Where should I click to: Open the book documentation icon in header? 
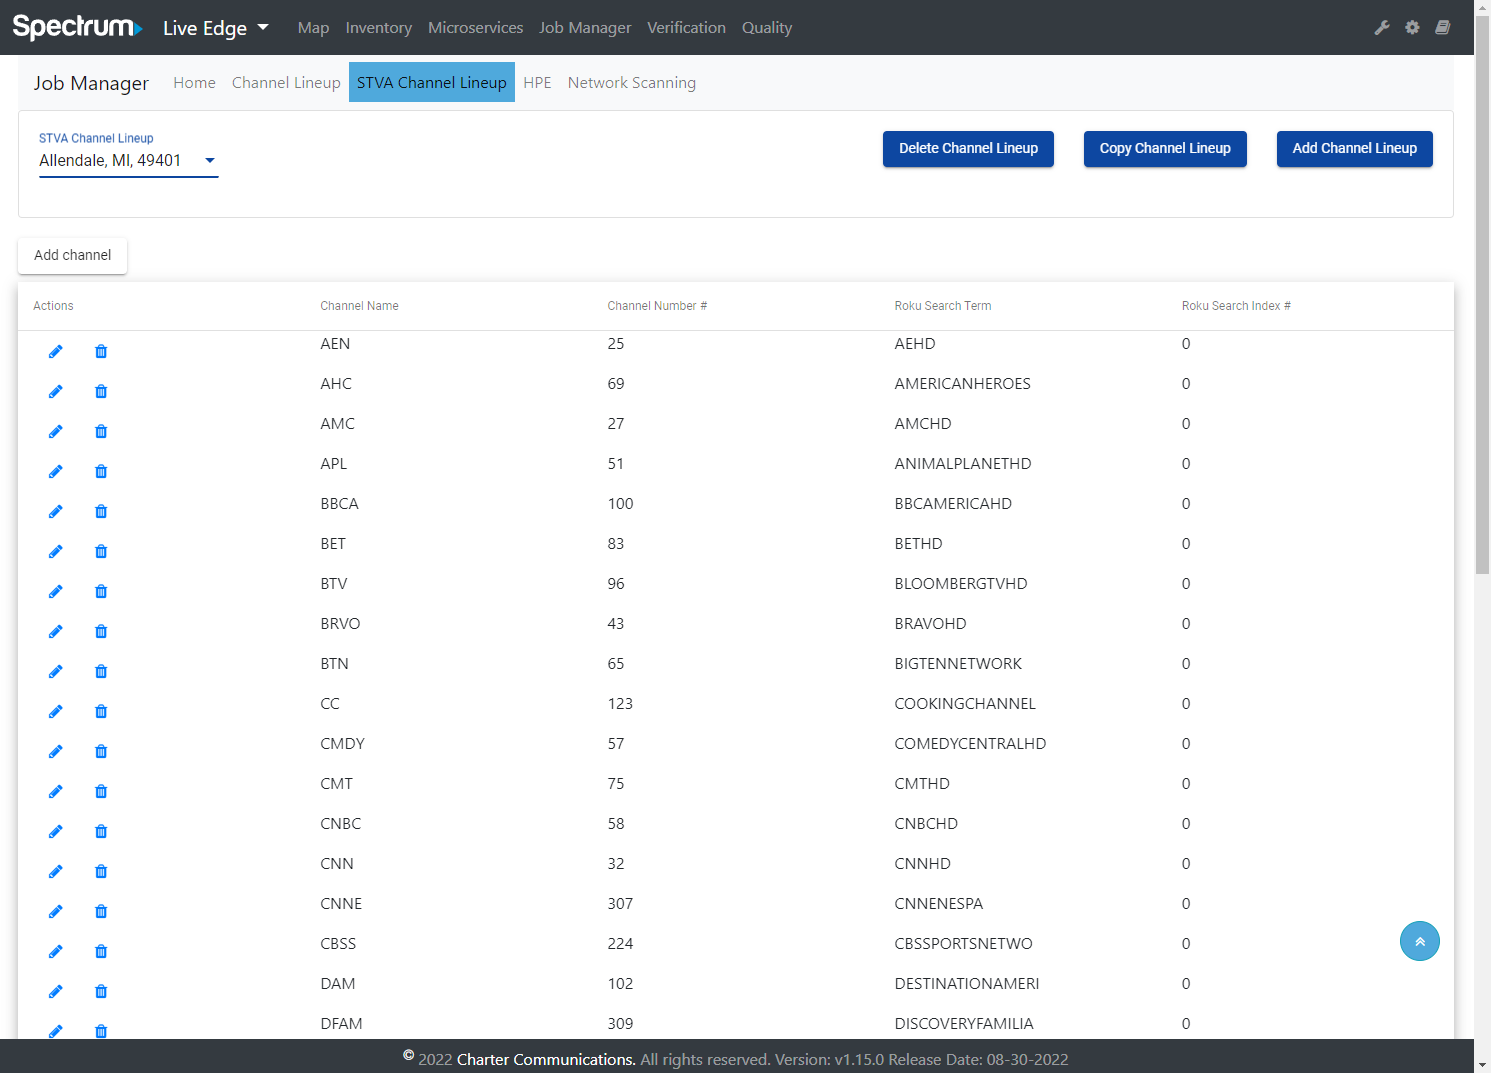[1442, 28]
